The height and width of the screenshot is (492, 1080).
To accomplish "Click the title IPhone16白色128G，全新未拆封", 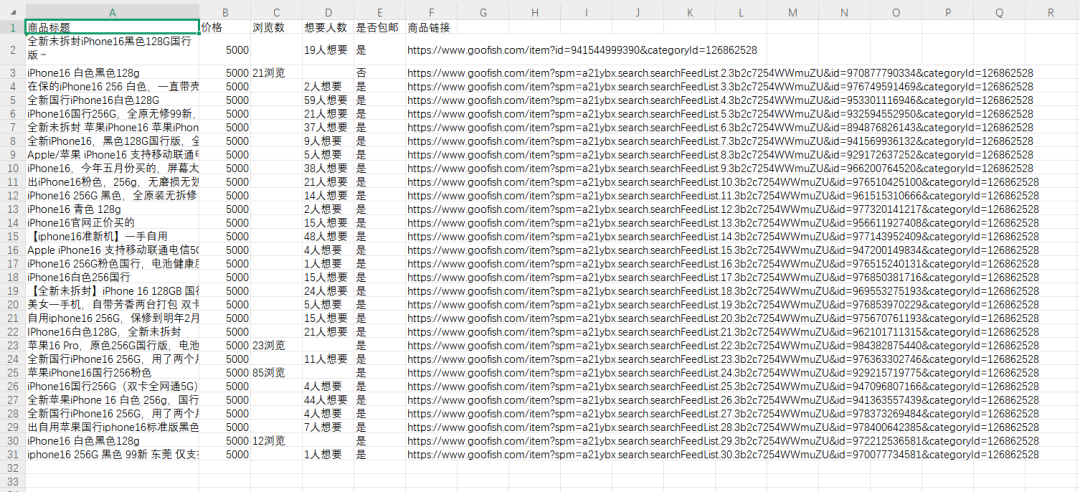I will [x=112, y=331].
